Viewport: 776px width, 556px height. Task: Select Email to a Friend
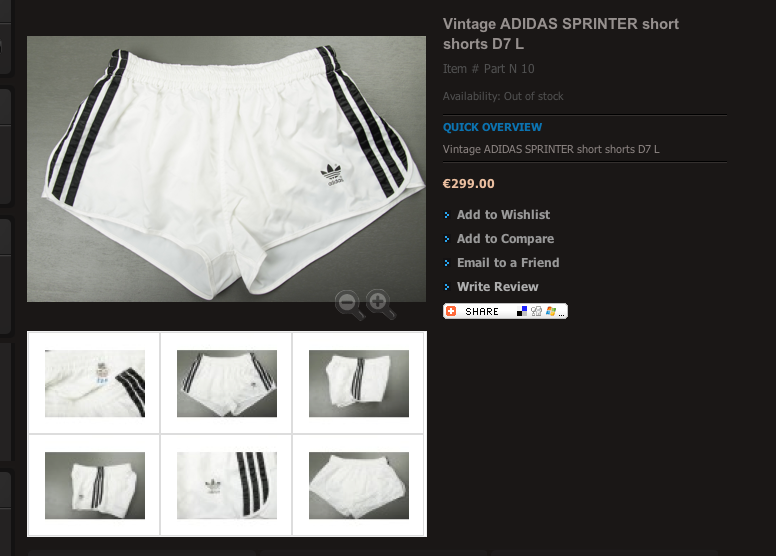pos(508,263)
